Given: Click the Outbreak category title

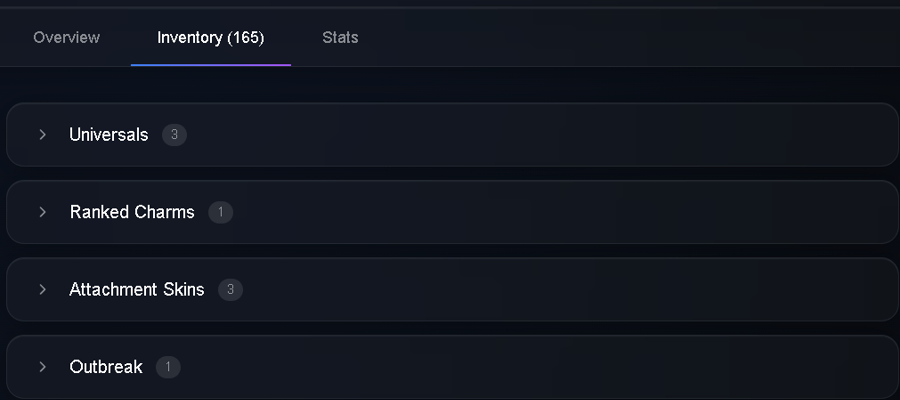Looking at the screenshot, I should 106,367.
